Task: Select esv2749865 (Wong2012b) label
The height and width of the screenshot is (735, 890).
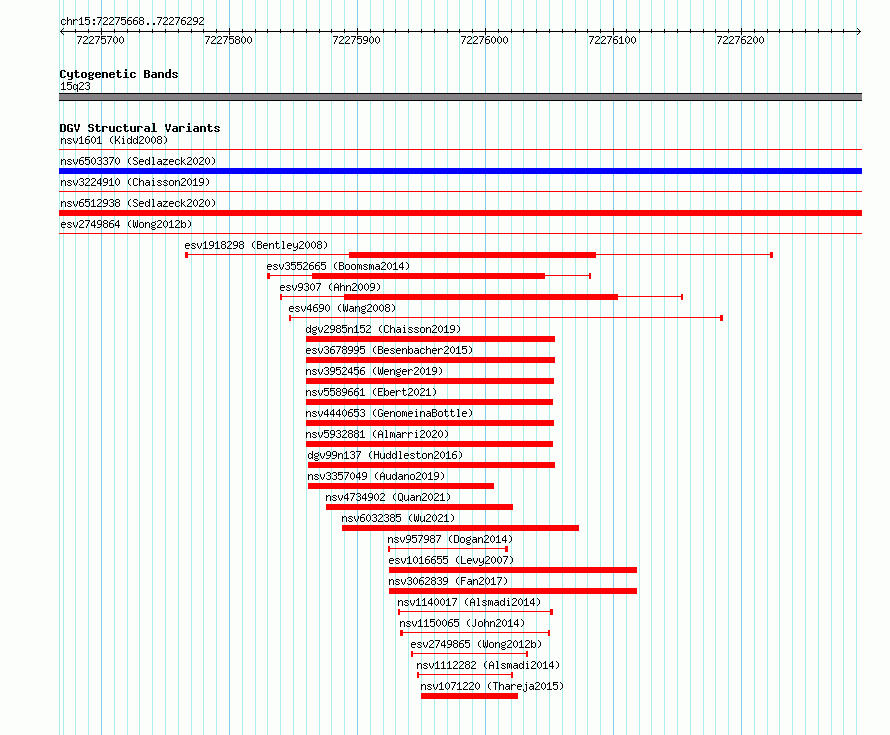Action: tap(476, 644)
